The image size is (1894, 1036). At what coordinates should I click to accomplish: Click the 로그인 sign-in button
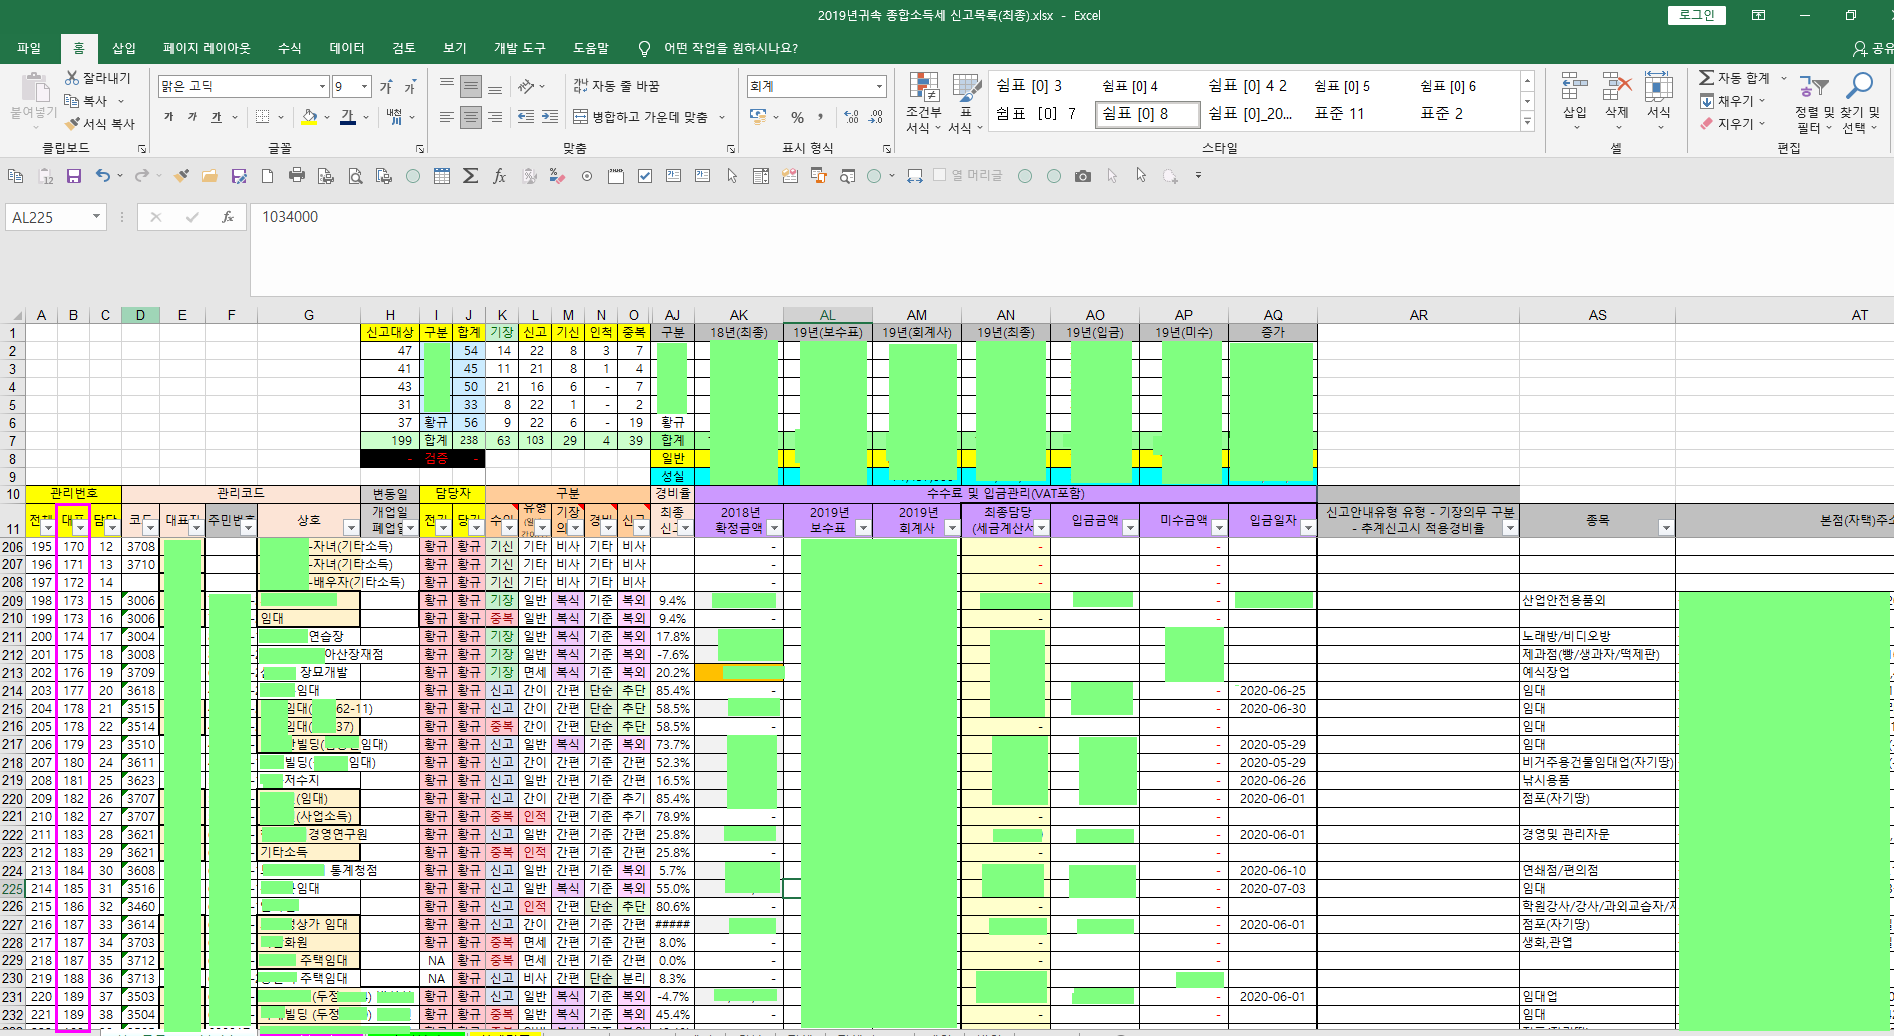coord(1696,15)
